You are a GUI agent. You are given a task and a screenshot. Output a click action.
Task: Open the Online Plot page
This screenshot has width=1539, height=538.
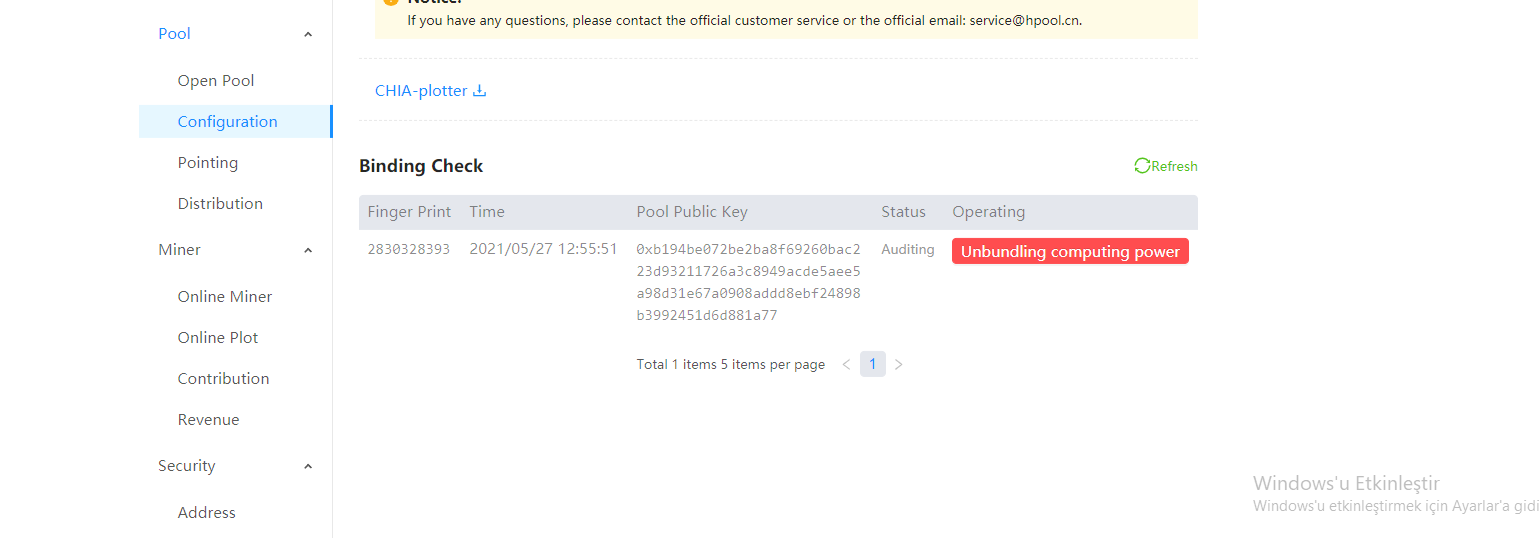click(218, 338)
